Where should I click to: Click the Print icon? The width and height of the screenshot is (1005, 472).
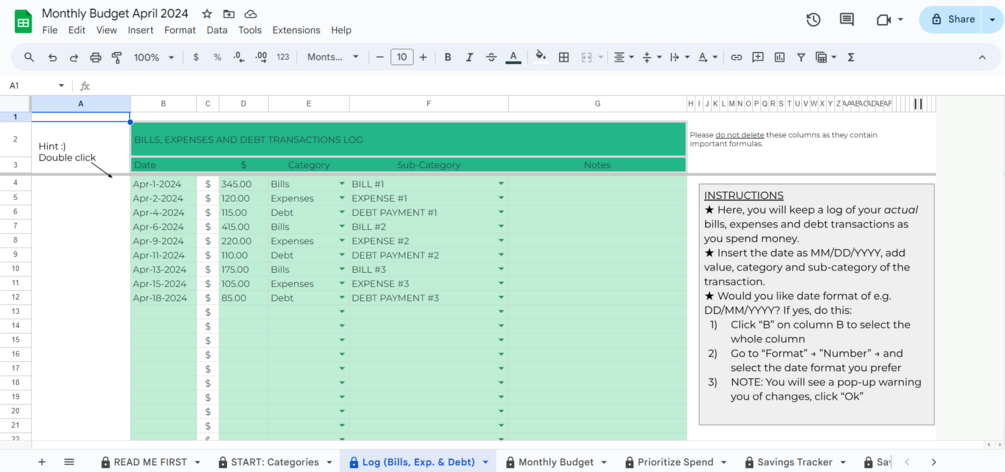96,57
